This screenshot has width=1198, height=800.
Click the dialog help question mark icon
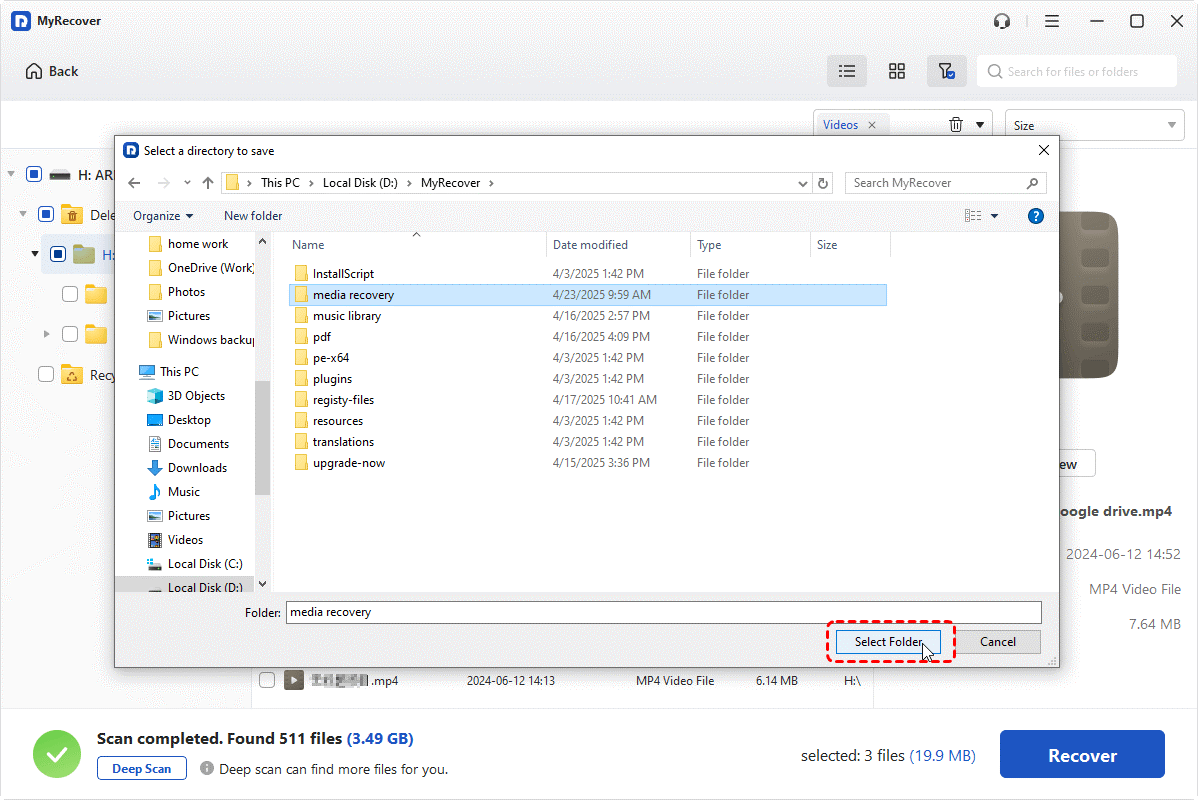click(1035, 216)
